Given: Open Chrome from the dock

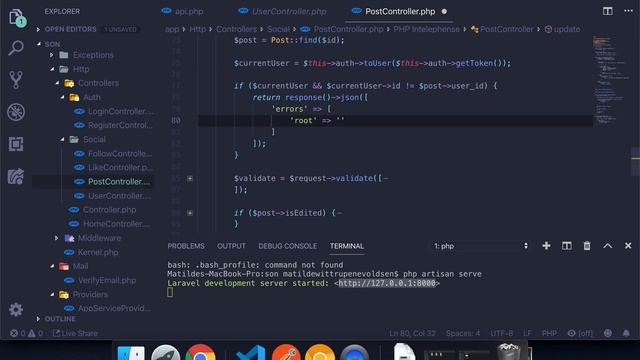Looking at the screenshot, I should [x=200, y=353].
